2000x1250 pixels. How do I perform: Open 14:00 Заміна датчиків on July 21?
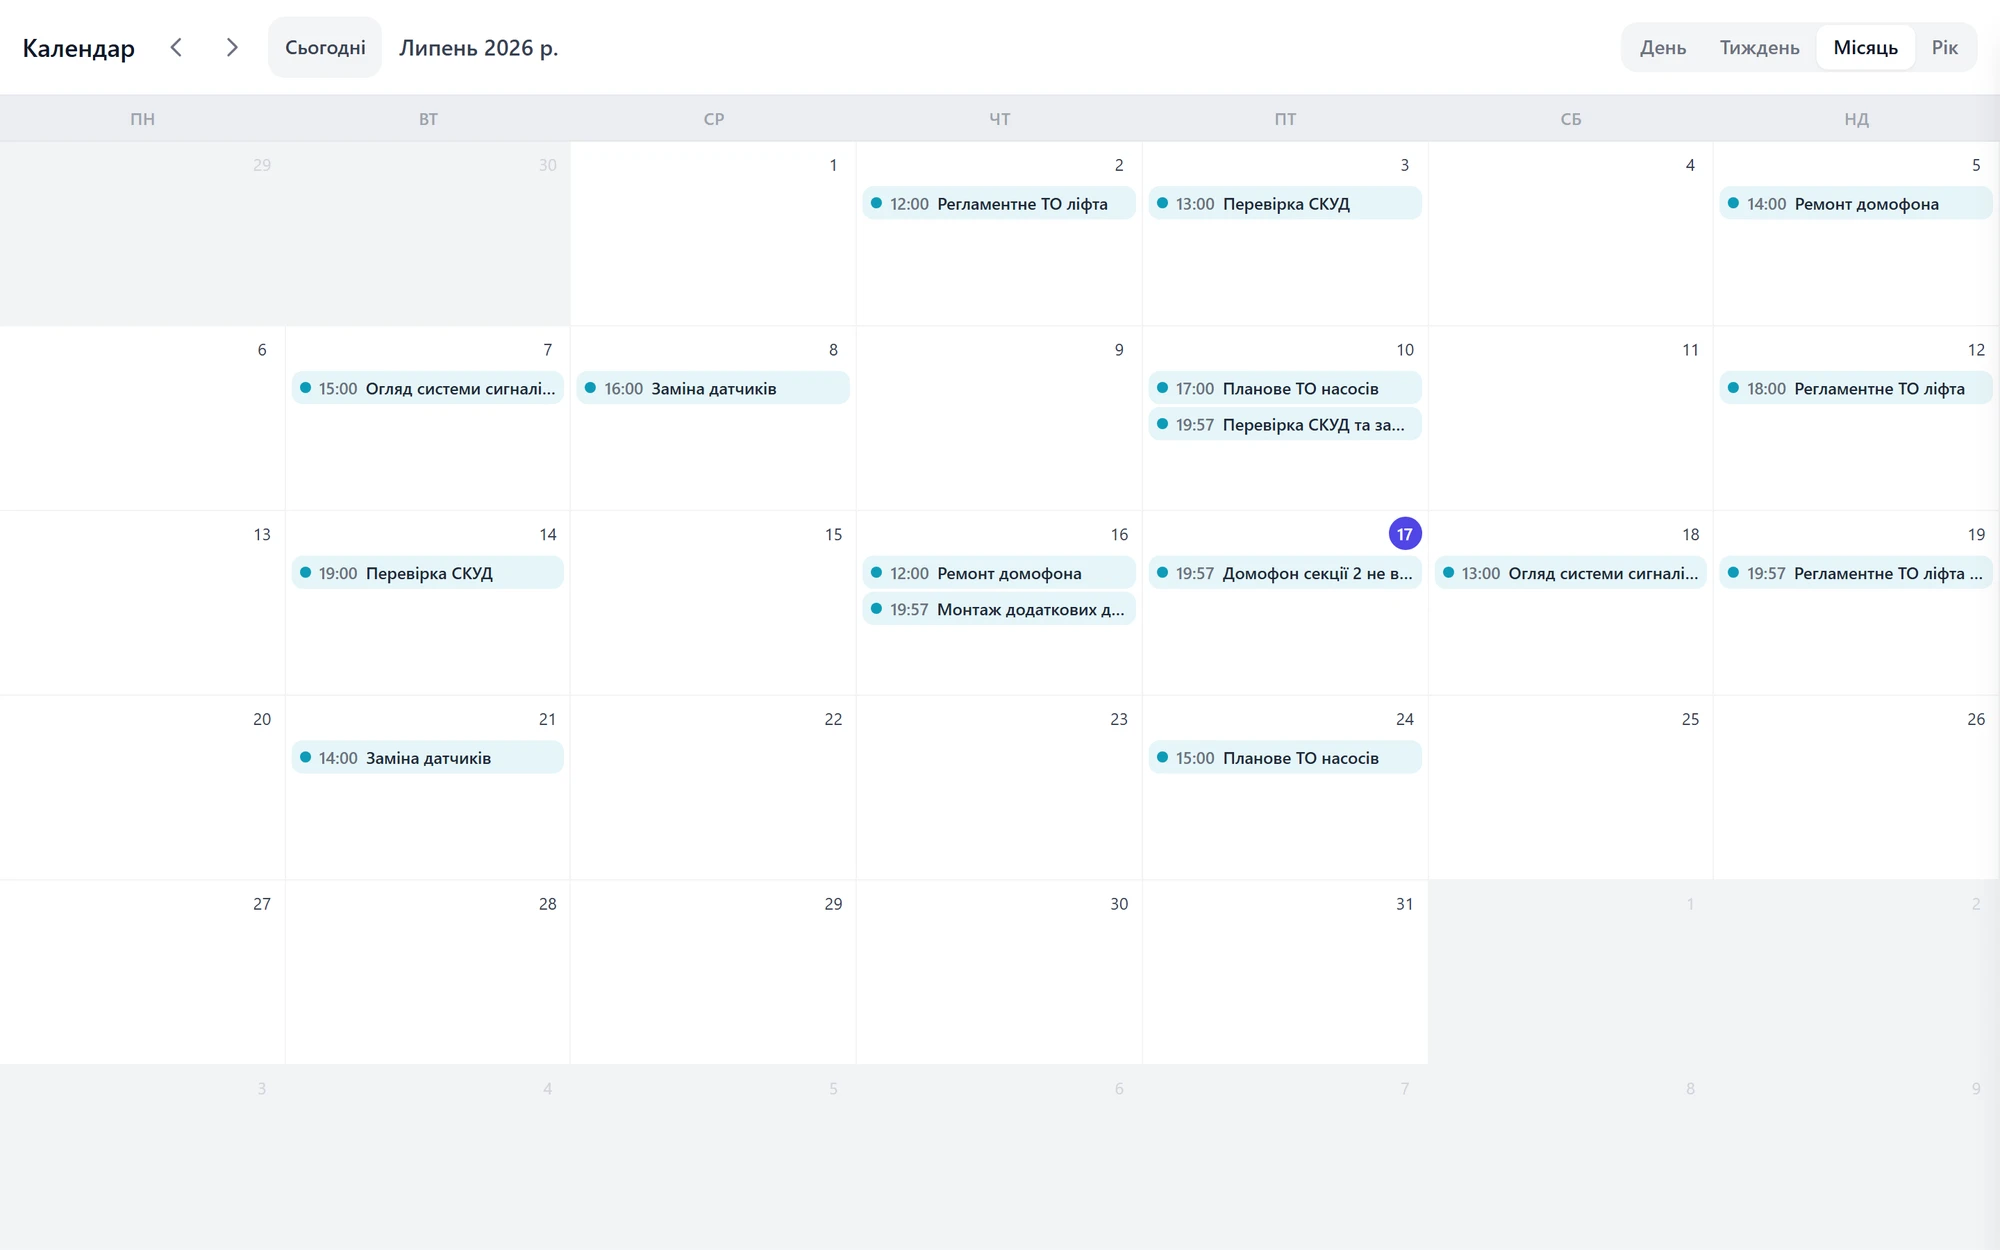[x=428, y=757]
